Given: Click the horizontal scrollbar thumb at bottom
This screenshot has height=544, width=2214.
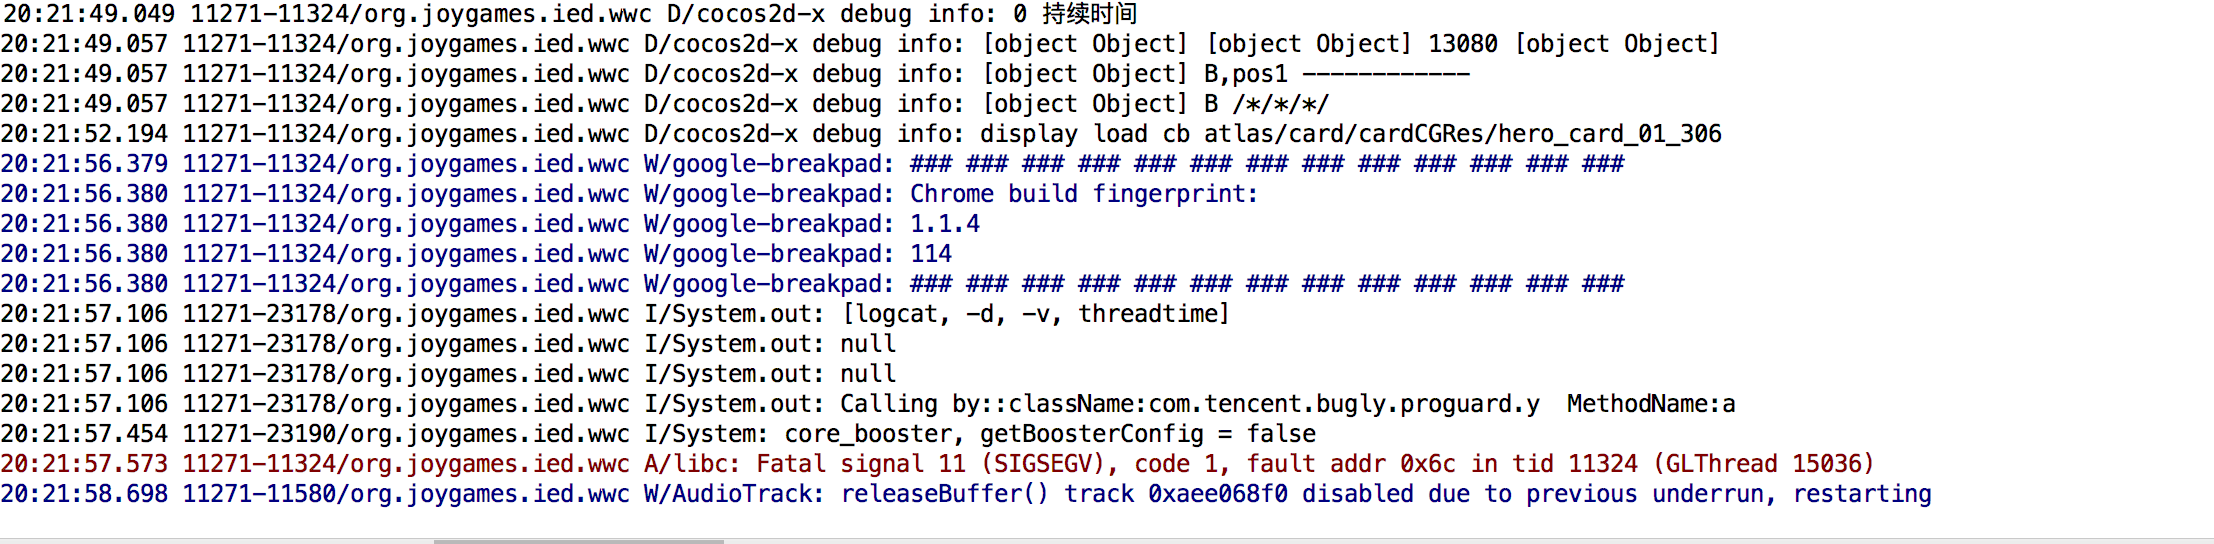Looking at the screenshot, I should (x=578, y=541).
